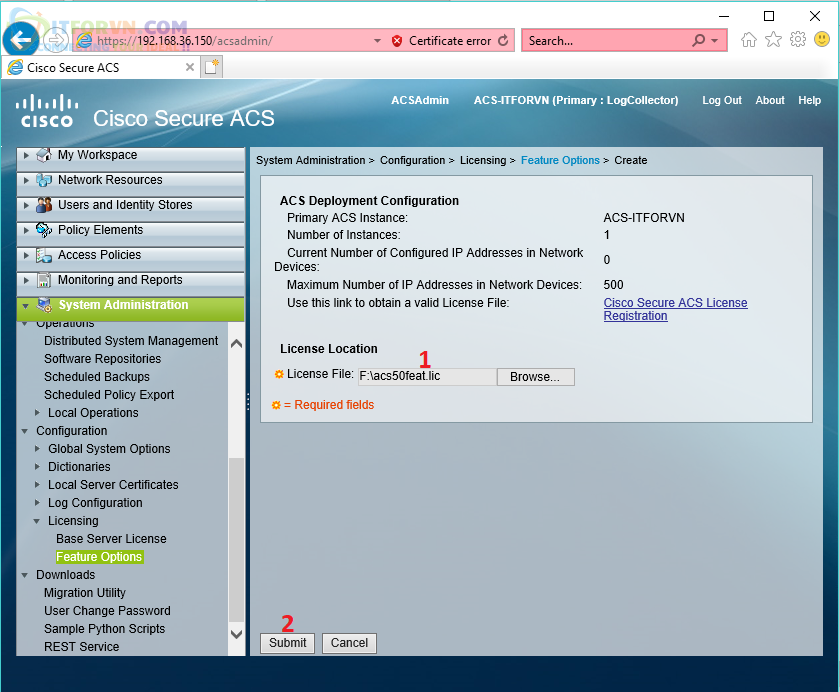Click the License File path field
The image size is (840, 692).
click(426, 377)
